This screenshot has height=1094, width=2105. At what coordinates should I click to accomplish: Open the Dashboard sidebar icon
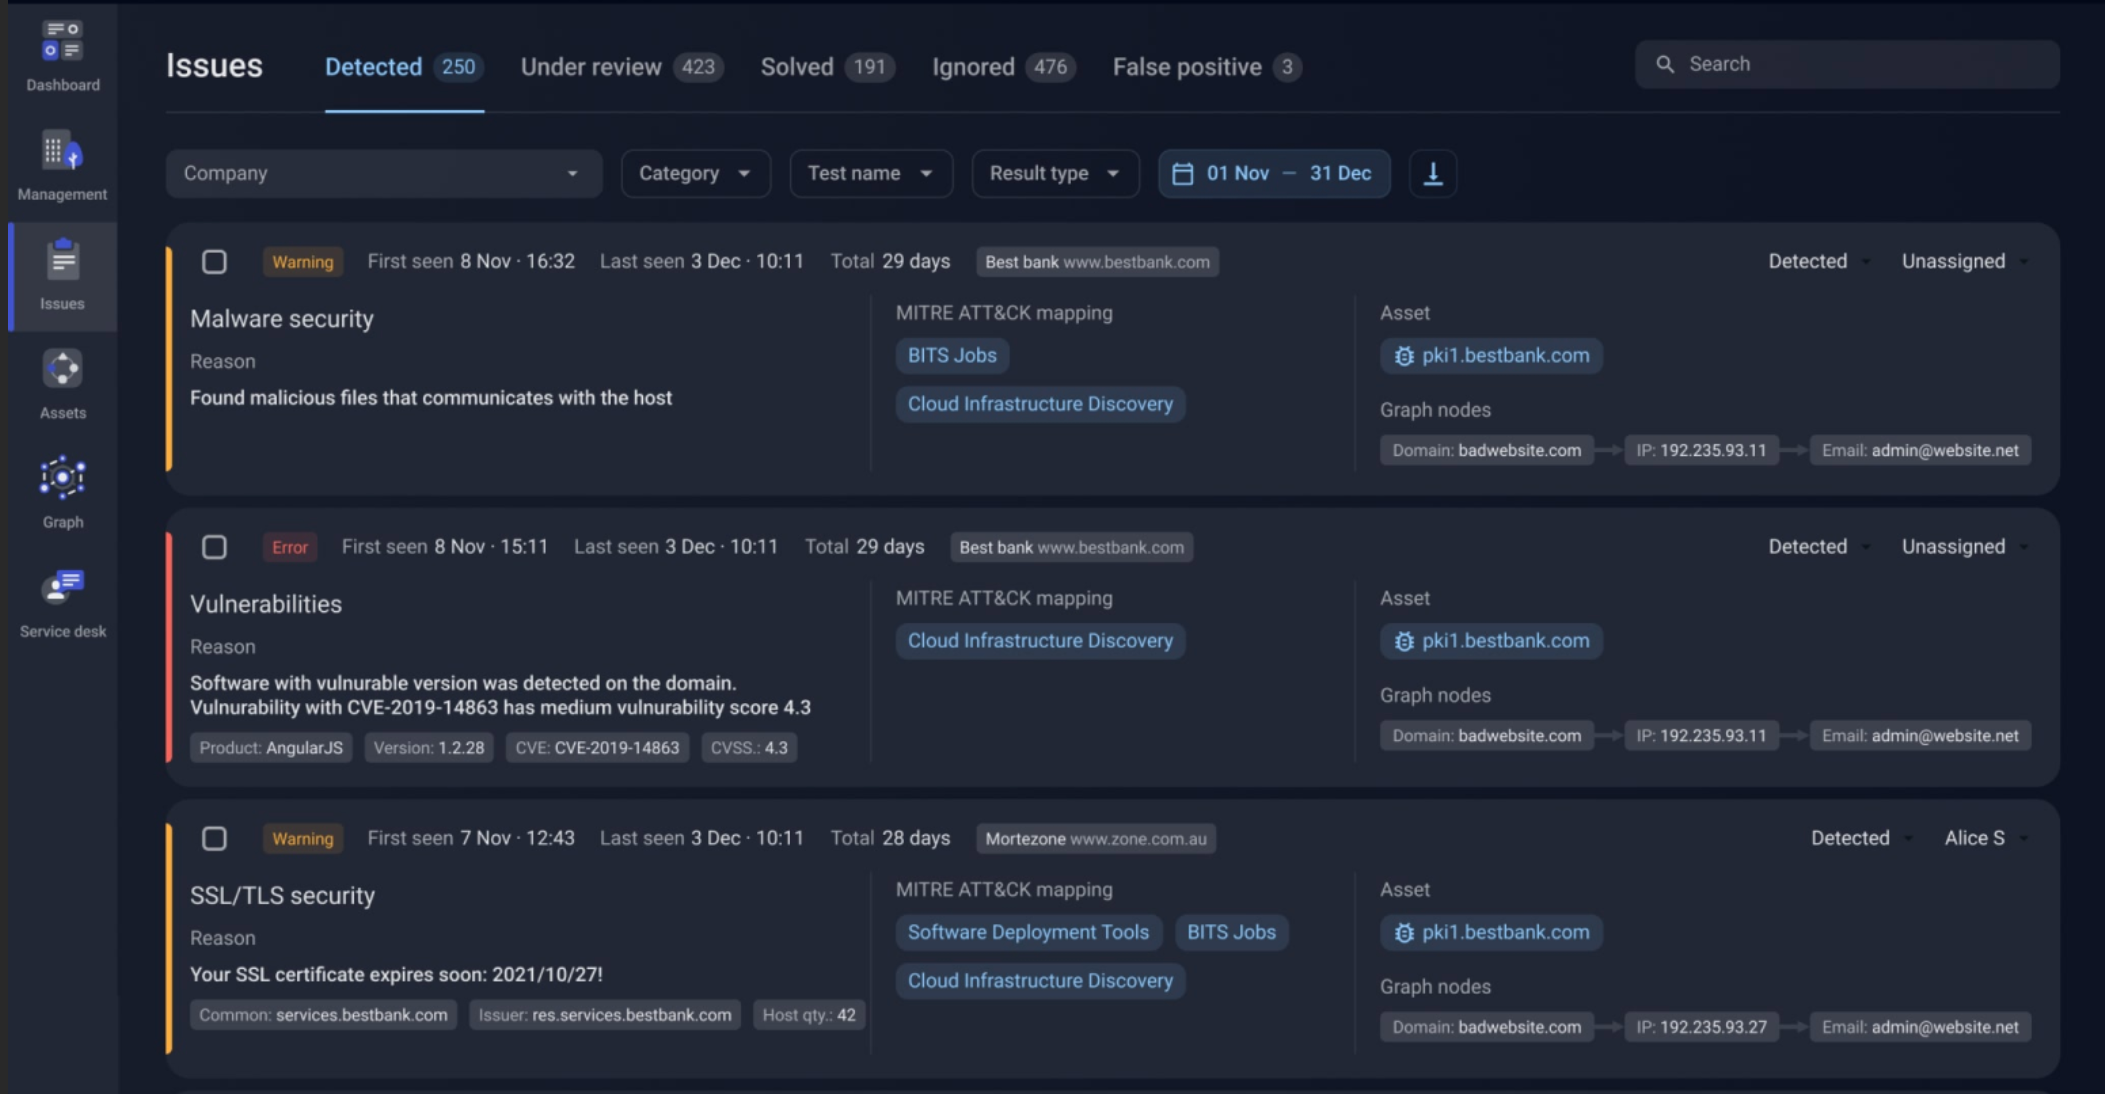tap(62, 42)
